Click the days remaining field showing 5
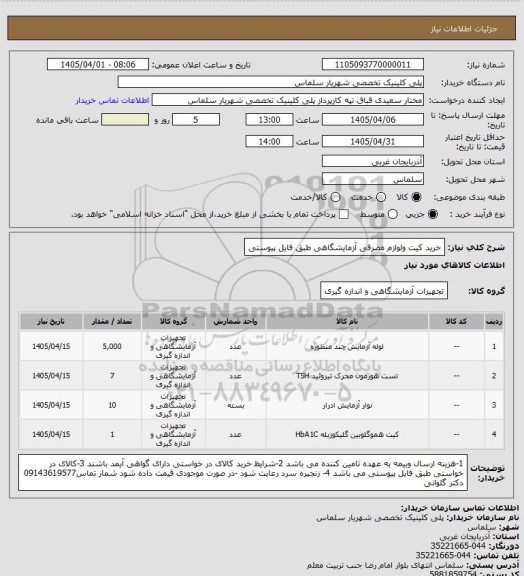The image size is (524, 576). (x=196, y=120)
